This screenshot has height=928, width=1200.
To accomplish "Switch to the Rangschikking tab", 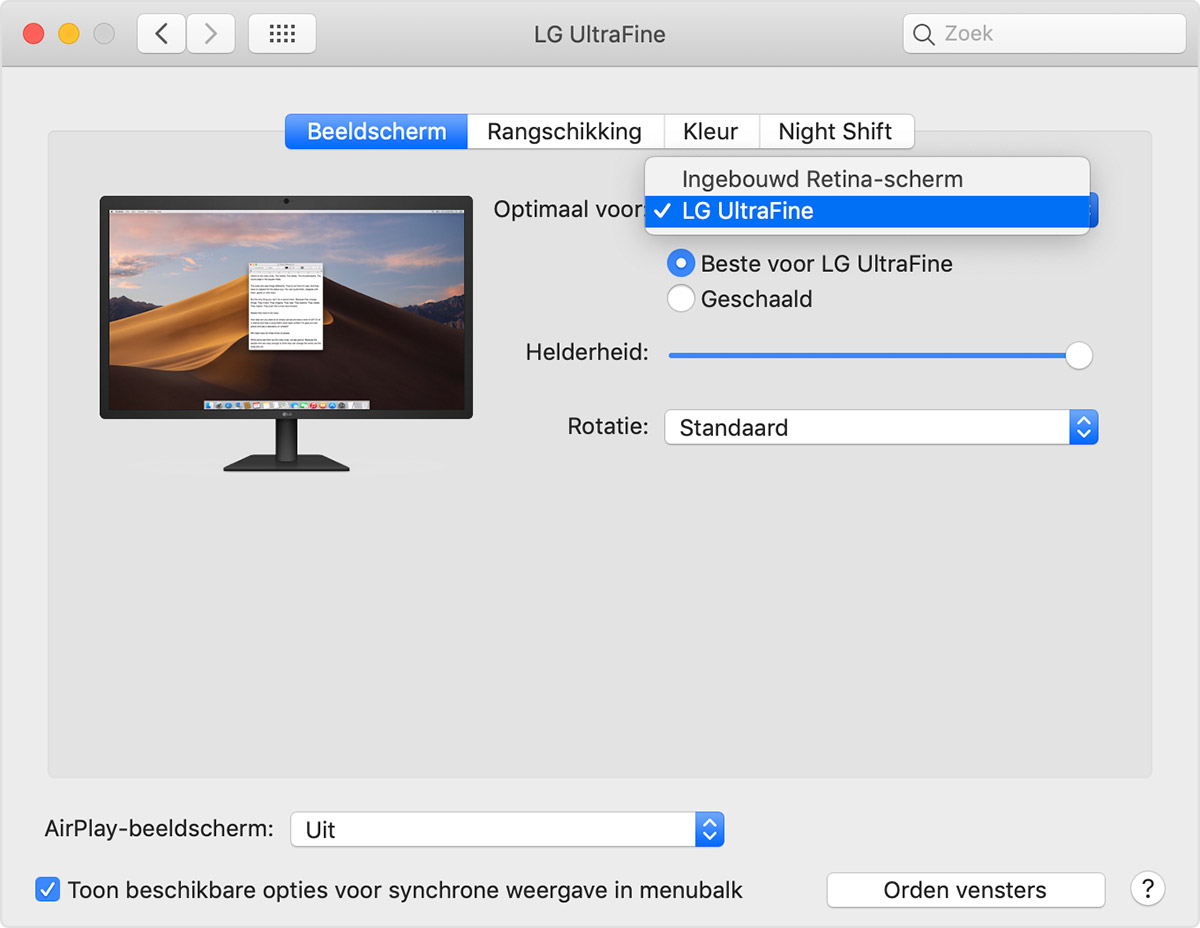I will click(564, 132).
